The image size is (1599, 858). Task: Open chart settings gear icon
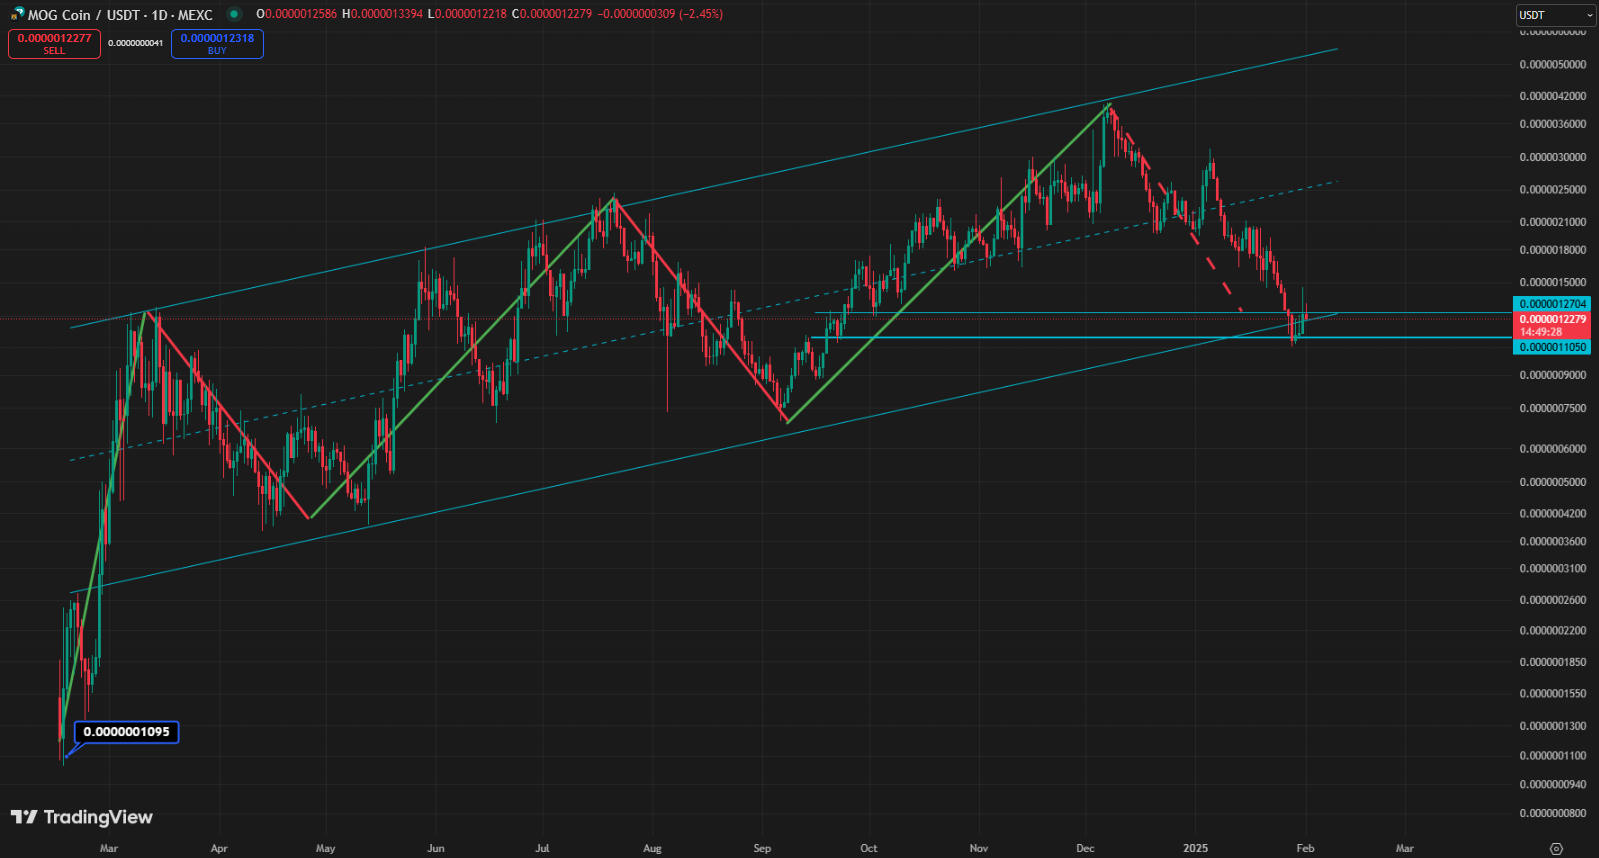coord(1556,848)
